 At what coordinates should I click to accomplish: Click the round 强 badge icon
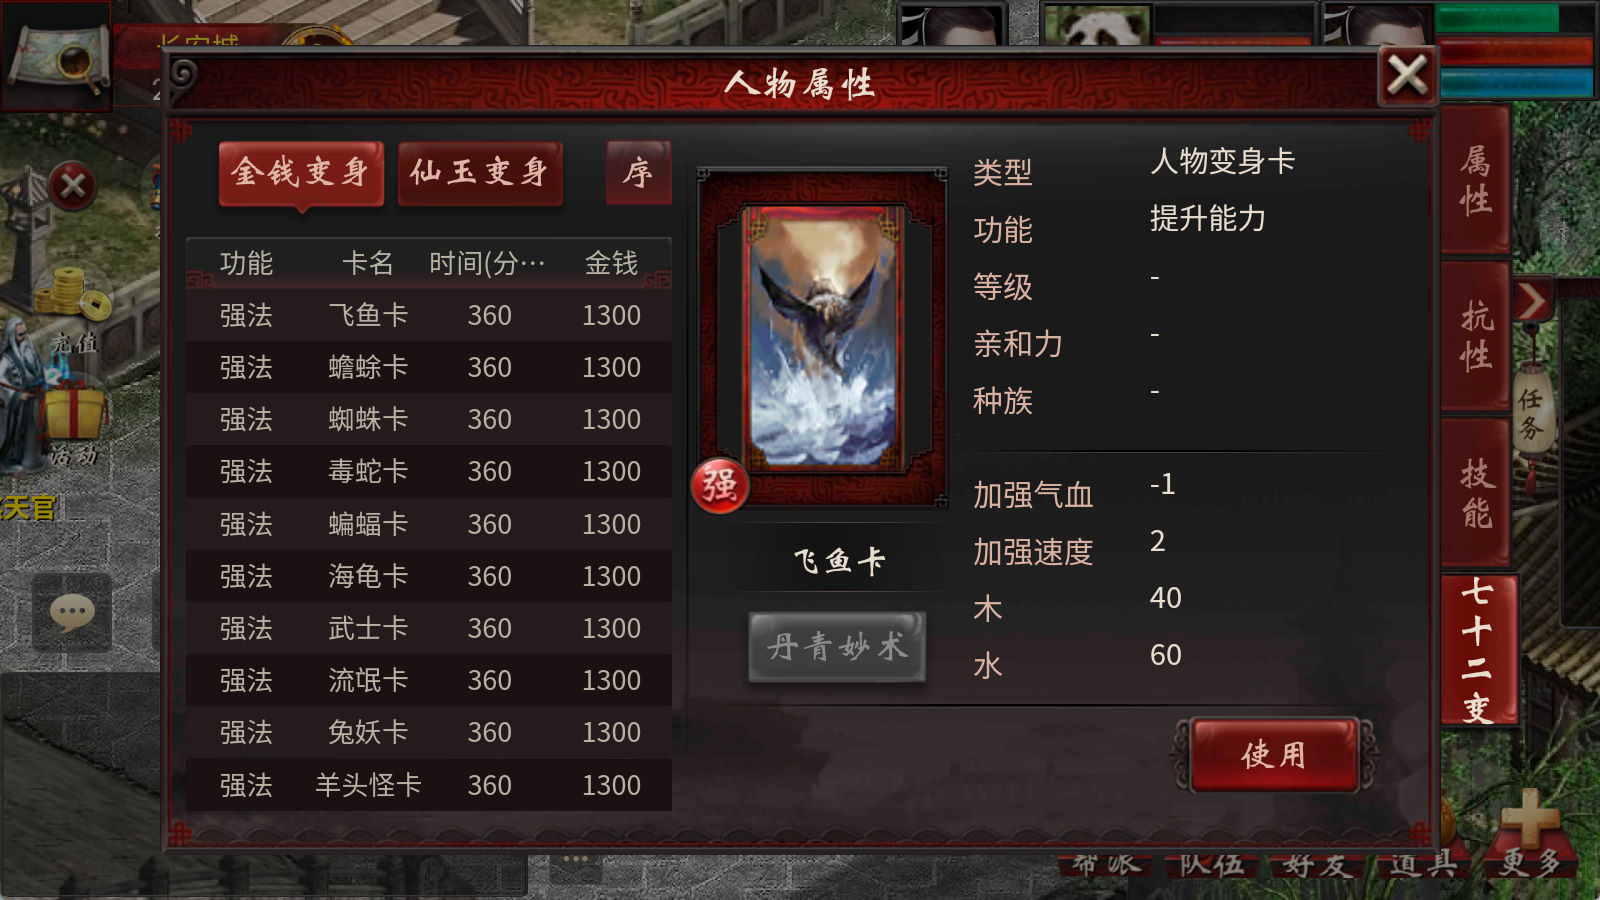[x=720, y=486]
